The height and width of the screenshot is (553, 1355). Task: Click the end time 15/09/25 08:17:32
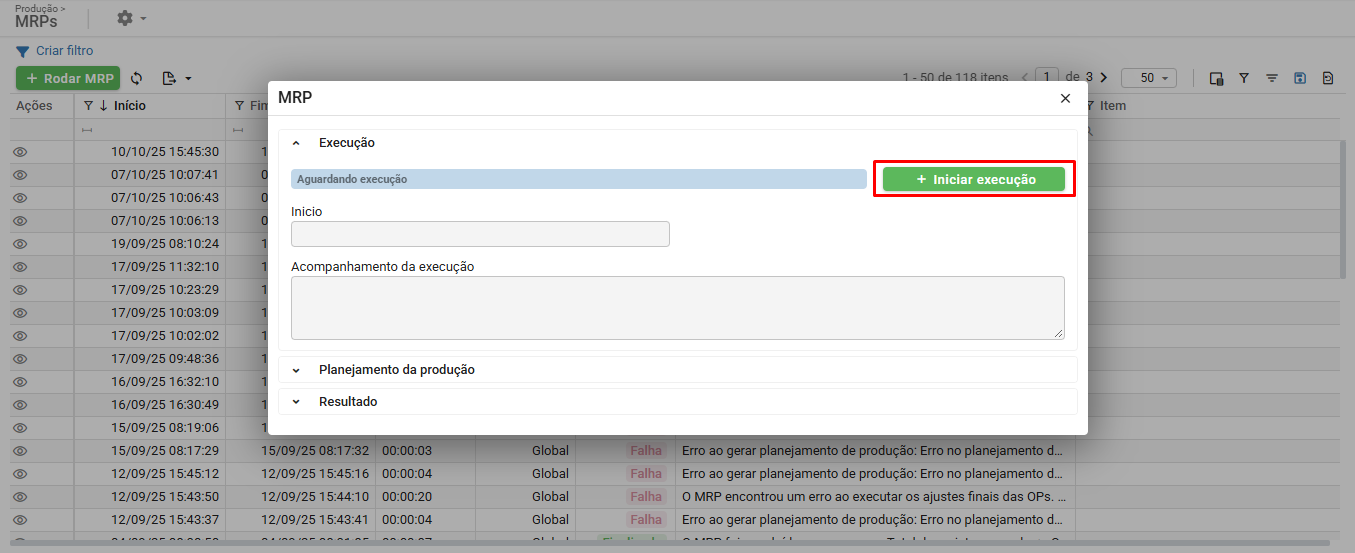coord(315,451)
